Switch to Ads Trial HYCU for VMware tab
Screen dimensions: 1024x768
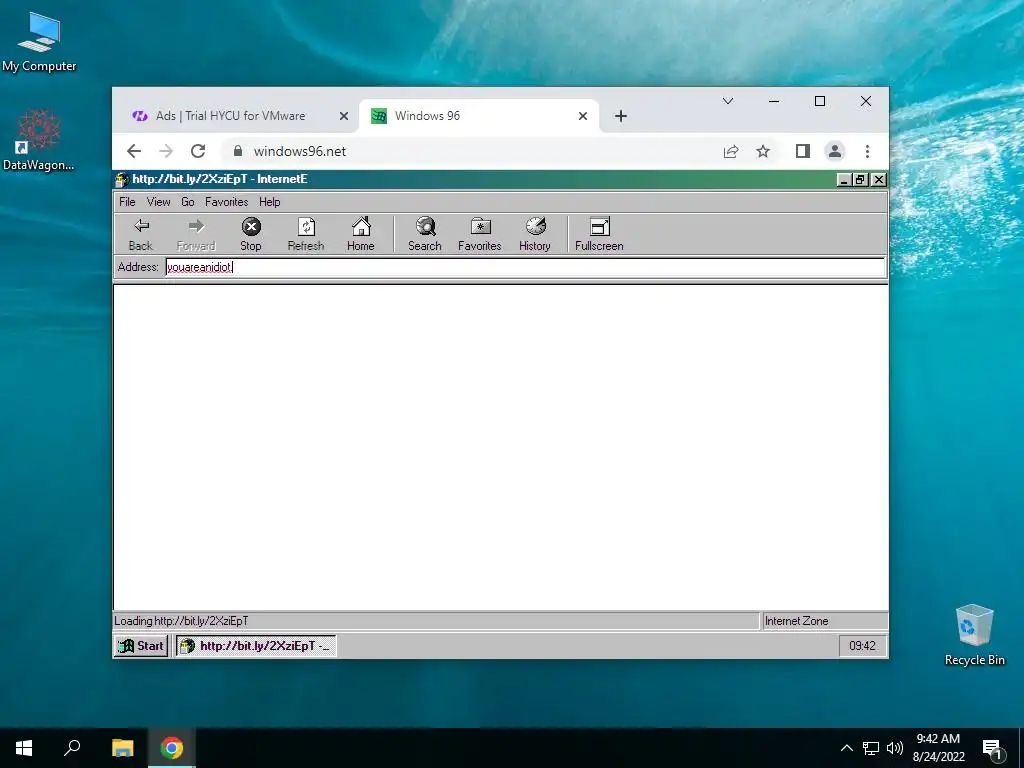(231, 116)
